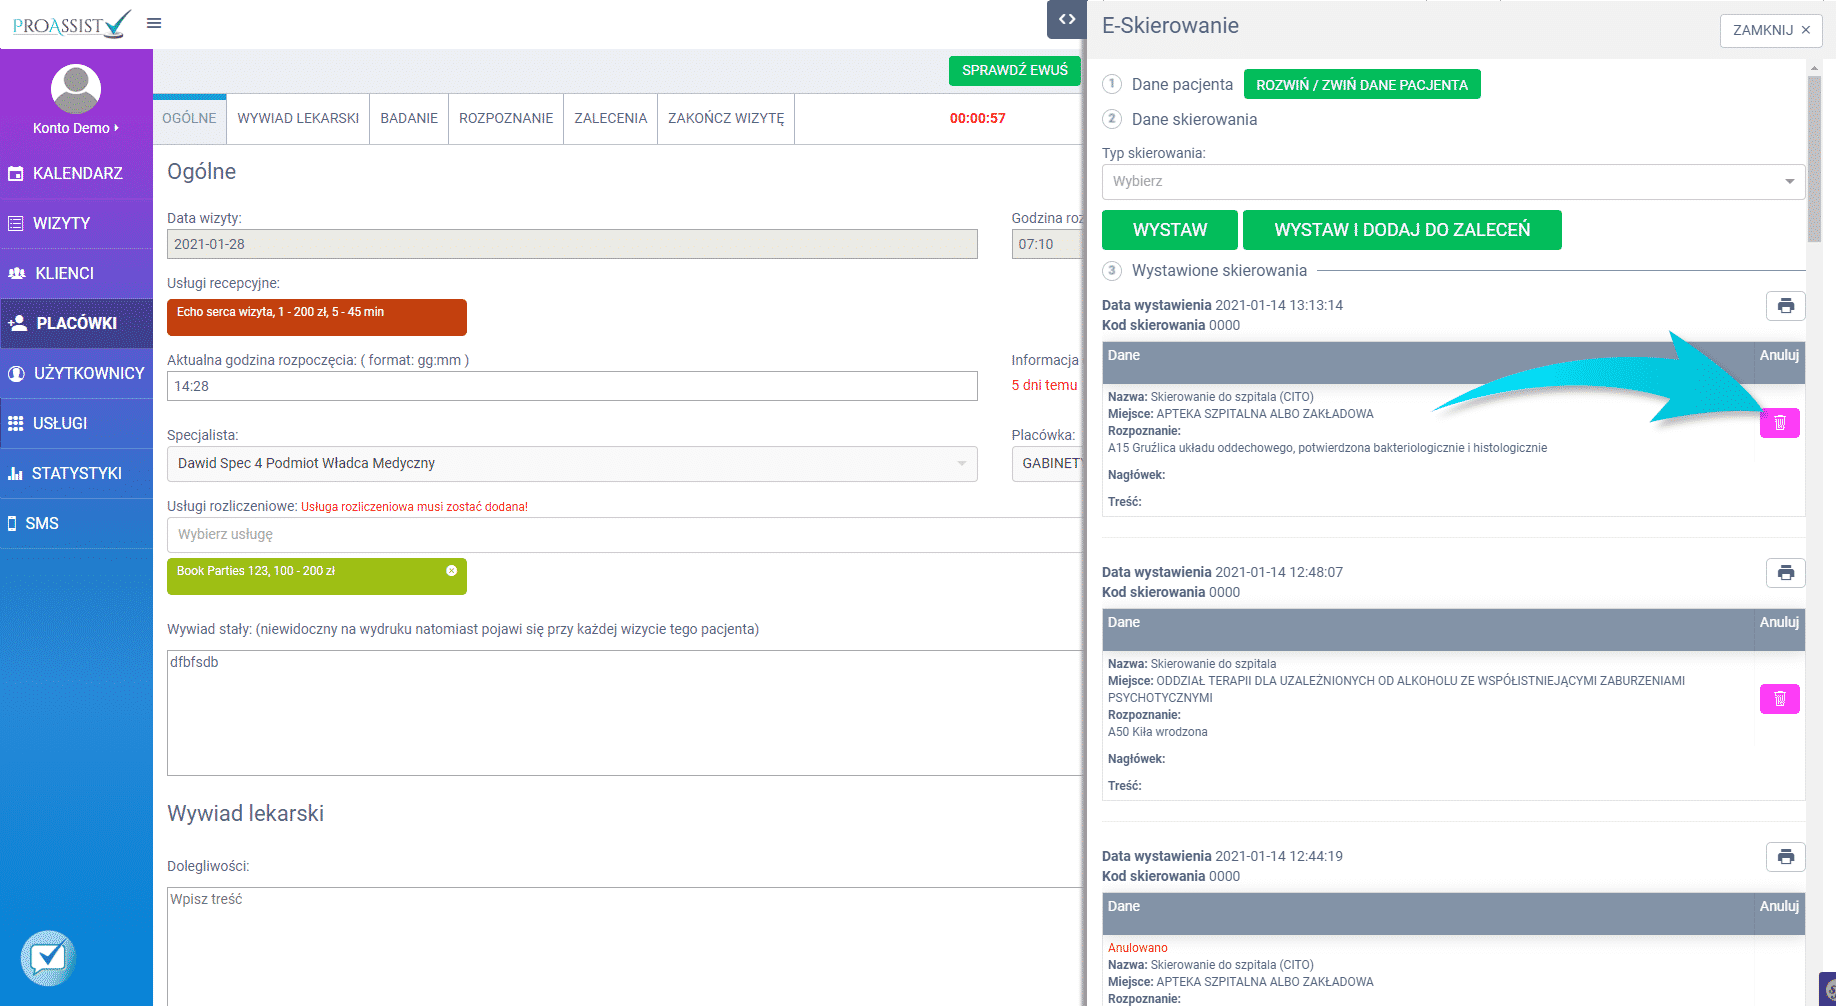Viewport: 1836px width, 1006px height.
Task: Open the Placówka dropdown showing GABINET
Action: (1048, 463)
